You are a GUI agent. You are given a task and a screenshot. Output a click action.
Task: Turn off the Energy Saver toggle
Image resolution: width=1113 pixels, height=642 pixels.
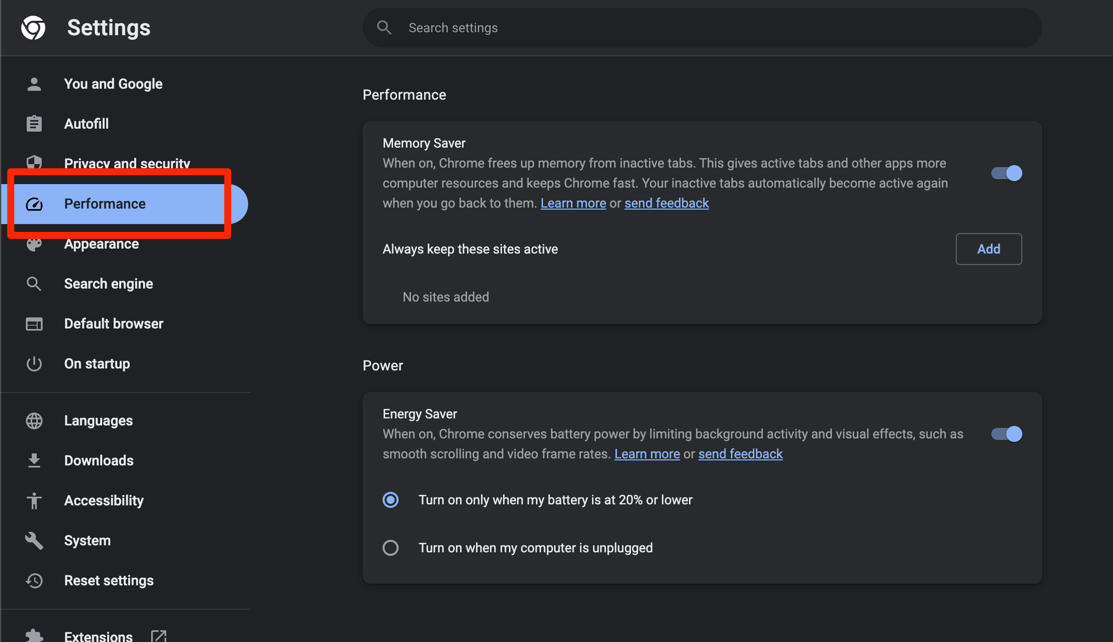click(1007, 433)
